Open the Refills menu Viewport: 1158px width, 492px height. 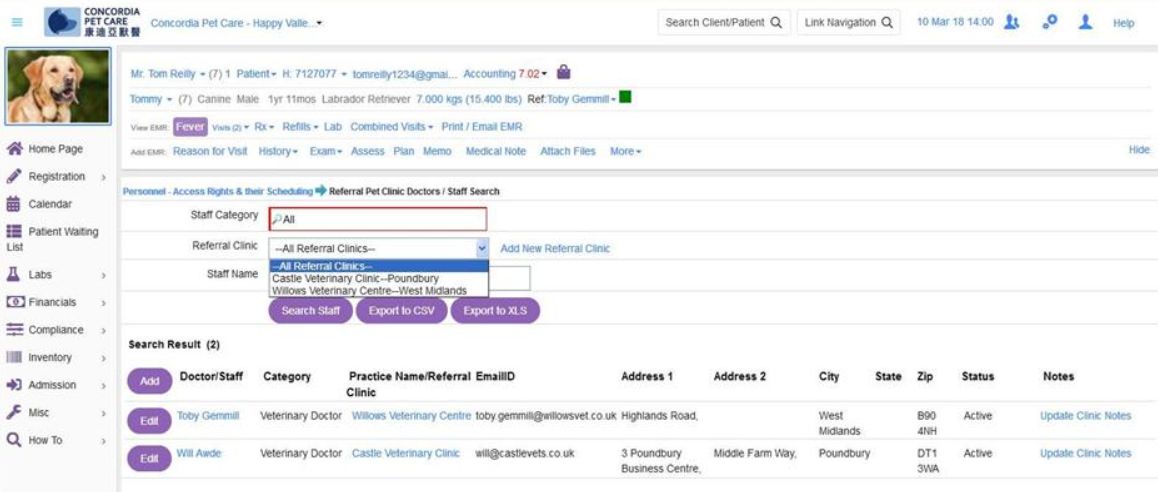(x=300, y=127)
